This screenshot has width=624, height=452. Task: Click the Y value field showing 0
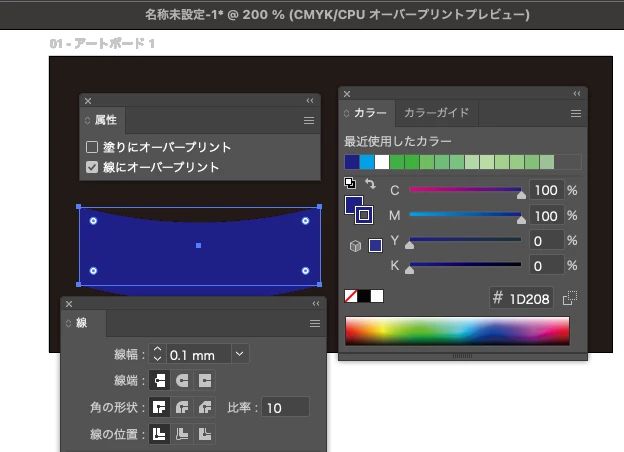547,241
